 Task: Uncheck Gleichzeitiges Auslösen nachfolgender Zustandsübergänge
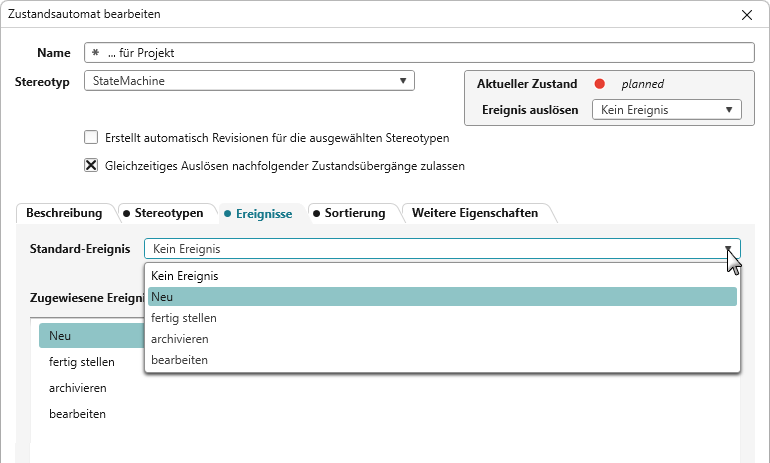pyautogui.click(x=91, y=165)
